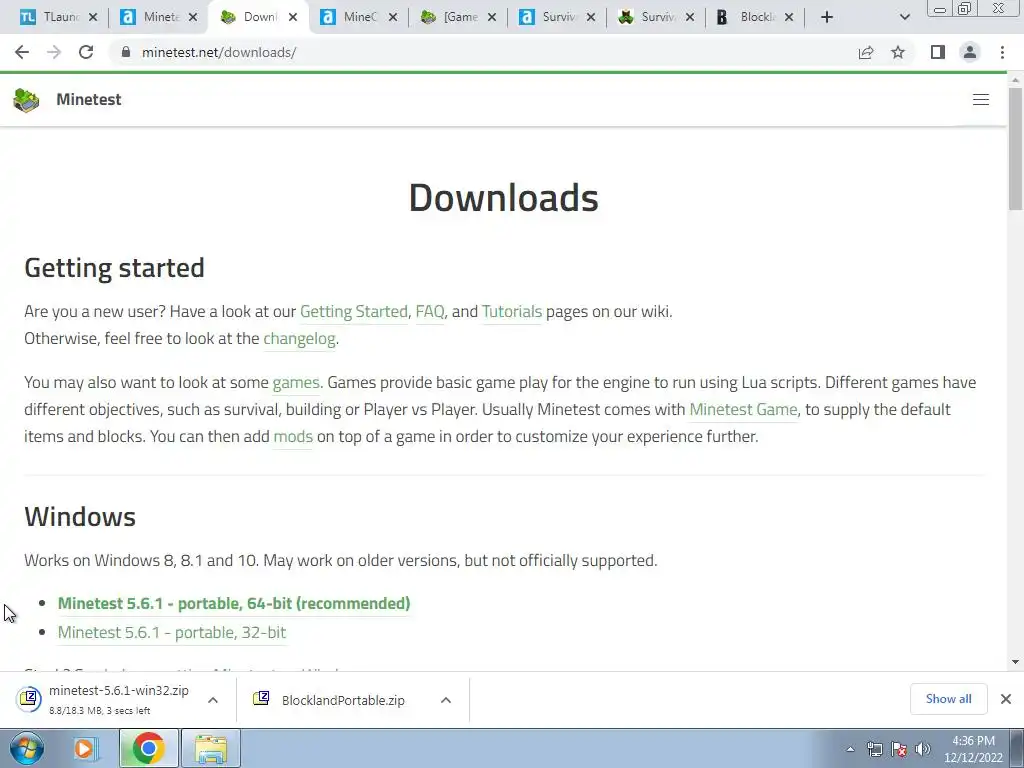Expand options for BlocklandPortable.zip download
Viewport: 1024px width, 768px height.
coord(446,700)
